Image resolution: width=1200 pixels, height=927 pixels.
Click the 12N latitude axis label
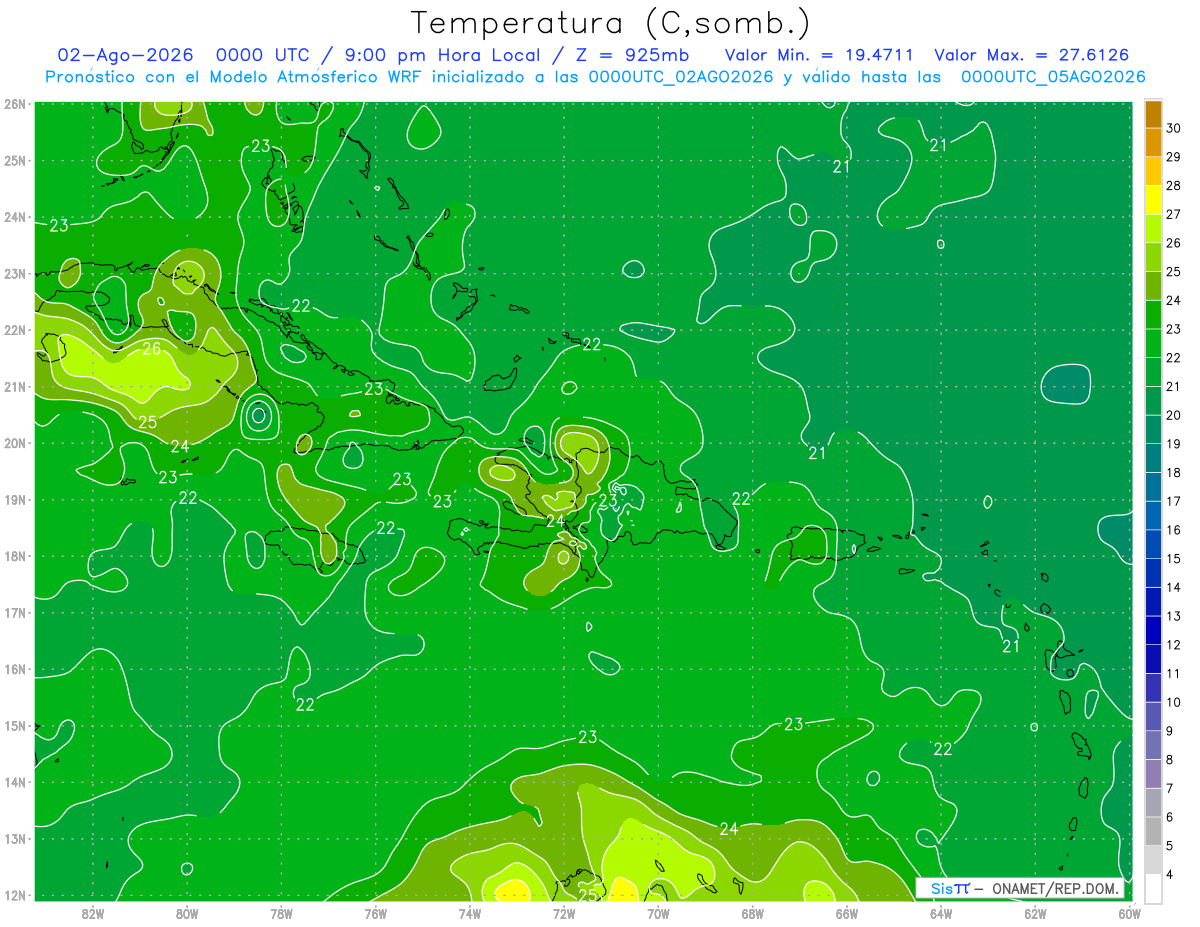15,896
